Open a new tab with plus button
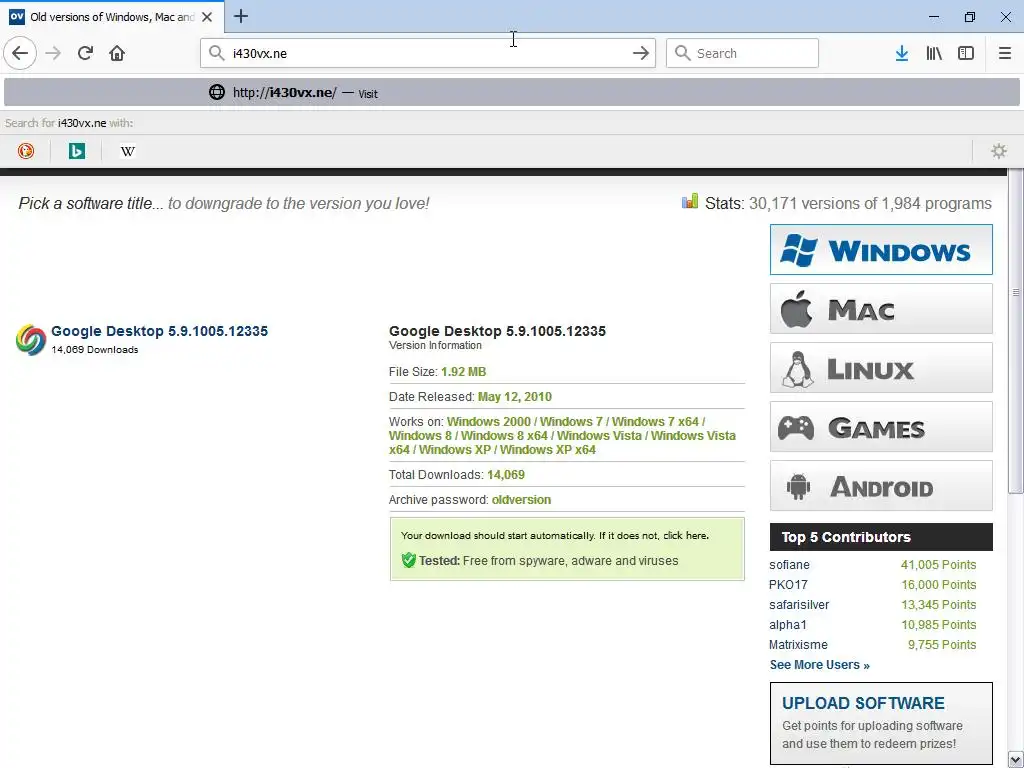The height and width of the screenshot is (768, 1024). pos(241,16)
